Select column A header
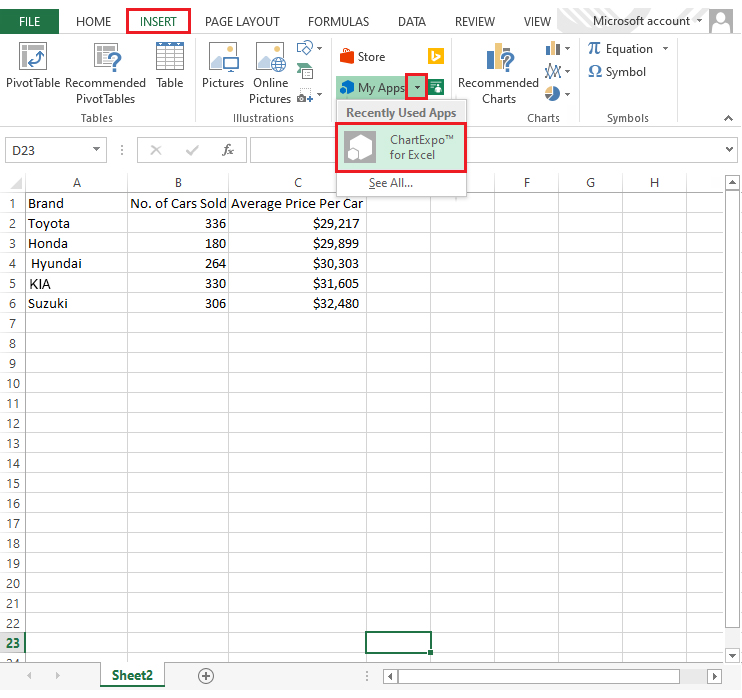Image resolution: width=742 pixels, height=698 pixels. (x=77, y=183)
